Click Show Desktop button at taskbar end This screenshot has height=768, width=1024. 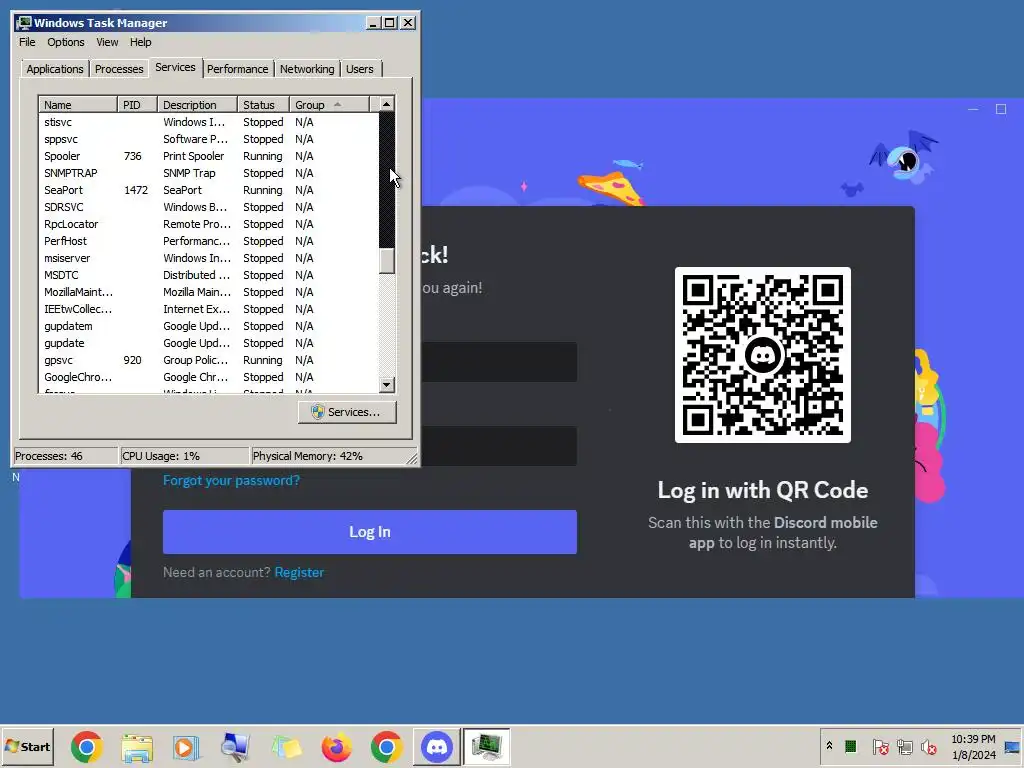coord(1013,746)
